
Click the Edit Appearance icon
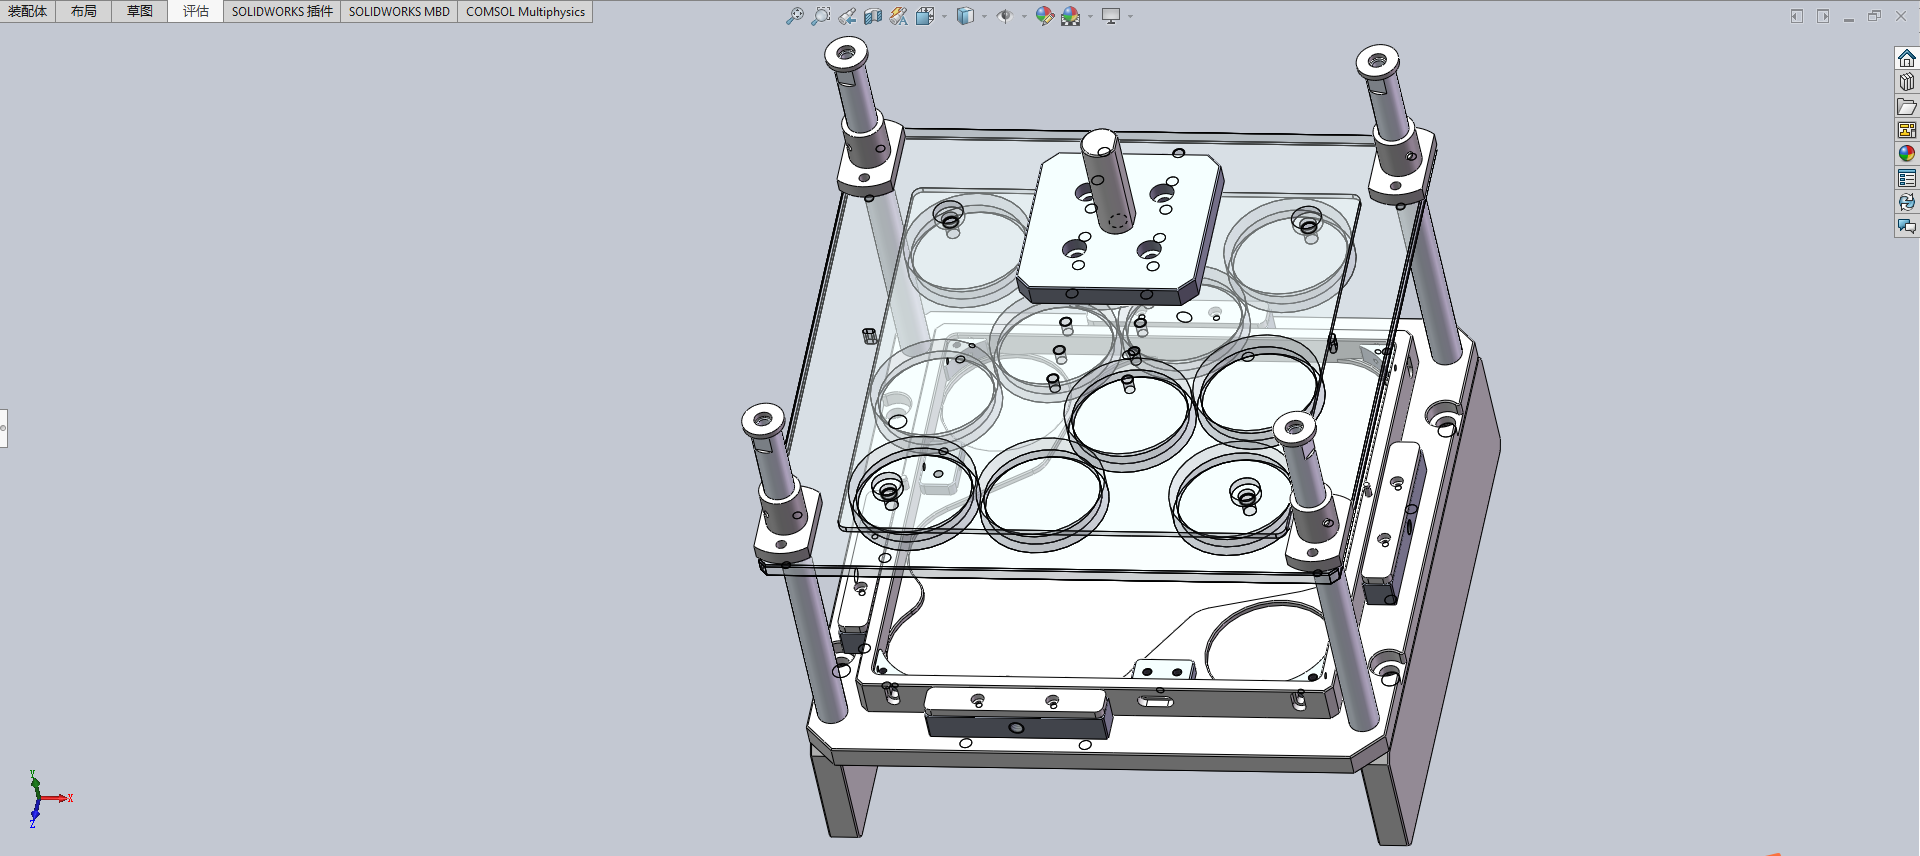tap(1044, 16)
